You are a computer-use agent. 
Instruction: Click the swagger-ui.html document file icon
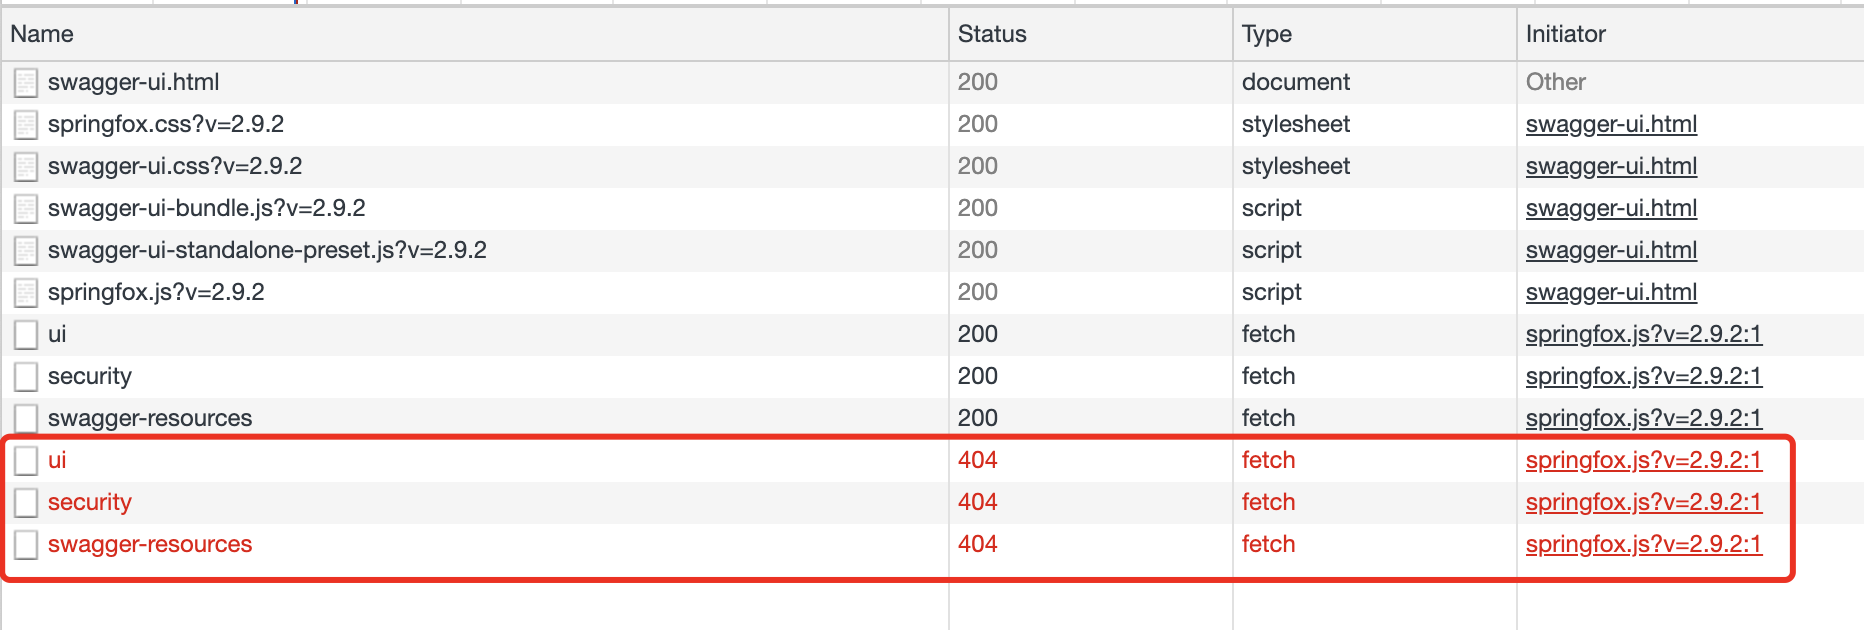click(x=26, y=83)
